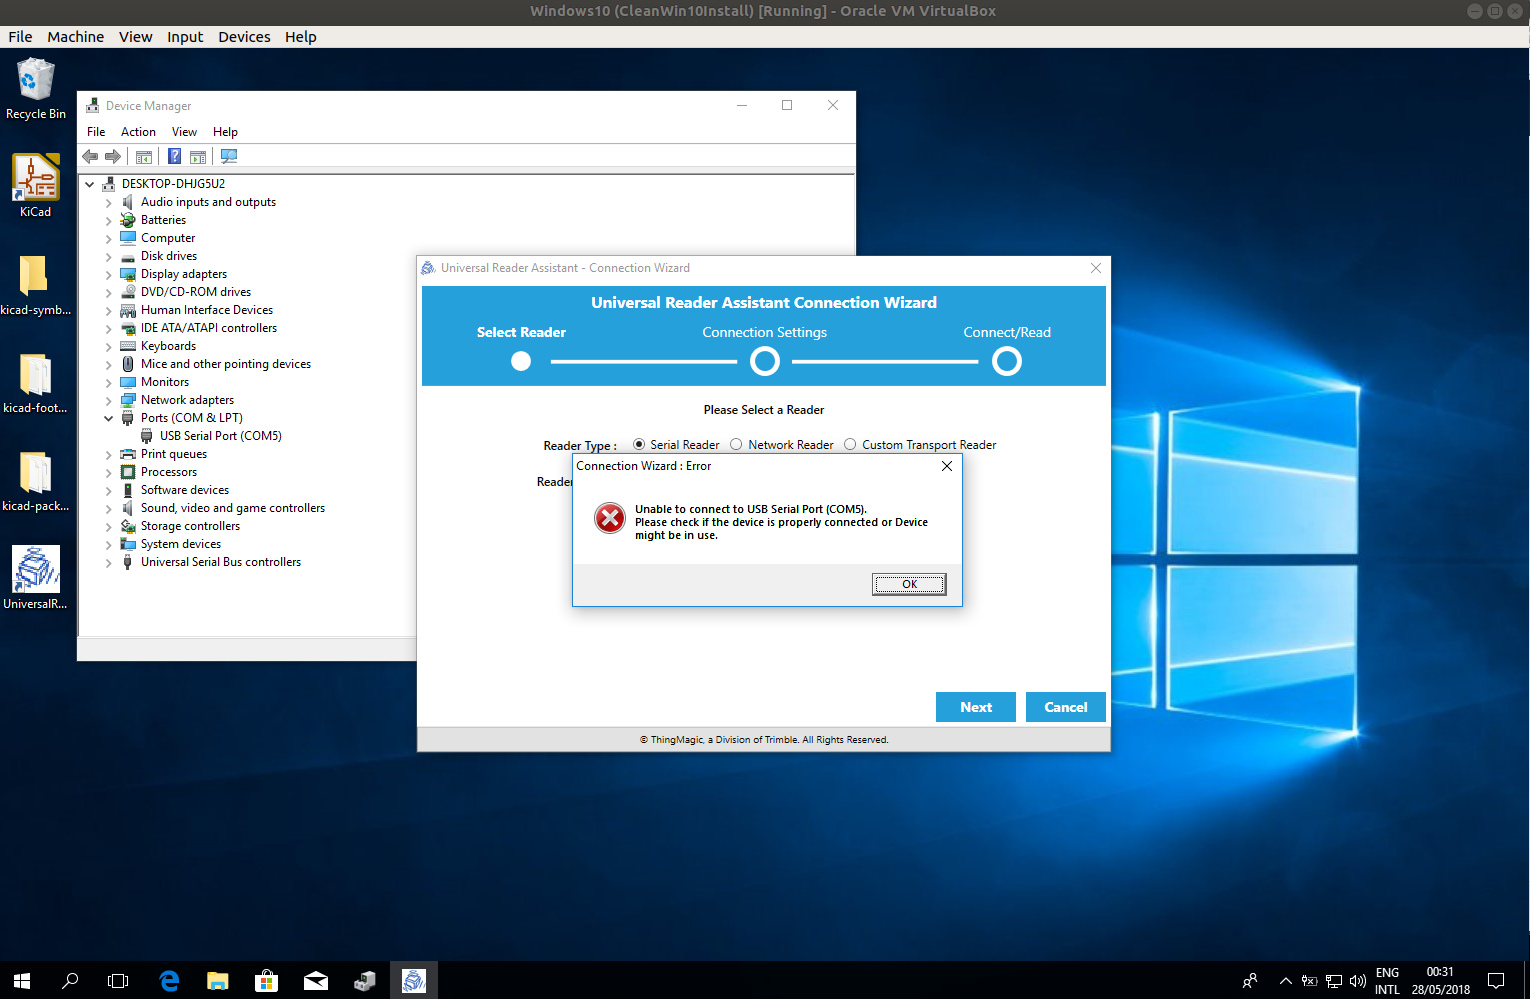Select the kicad-pack... folder on desktop
The image size is (1530, 999).
pyautogui.click(x=36, y=481)
